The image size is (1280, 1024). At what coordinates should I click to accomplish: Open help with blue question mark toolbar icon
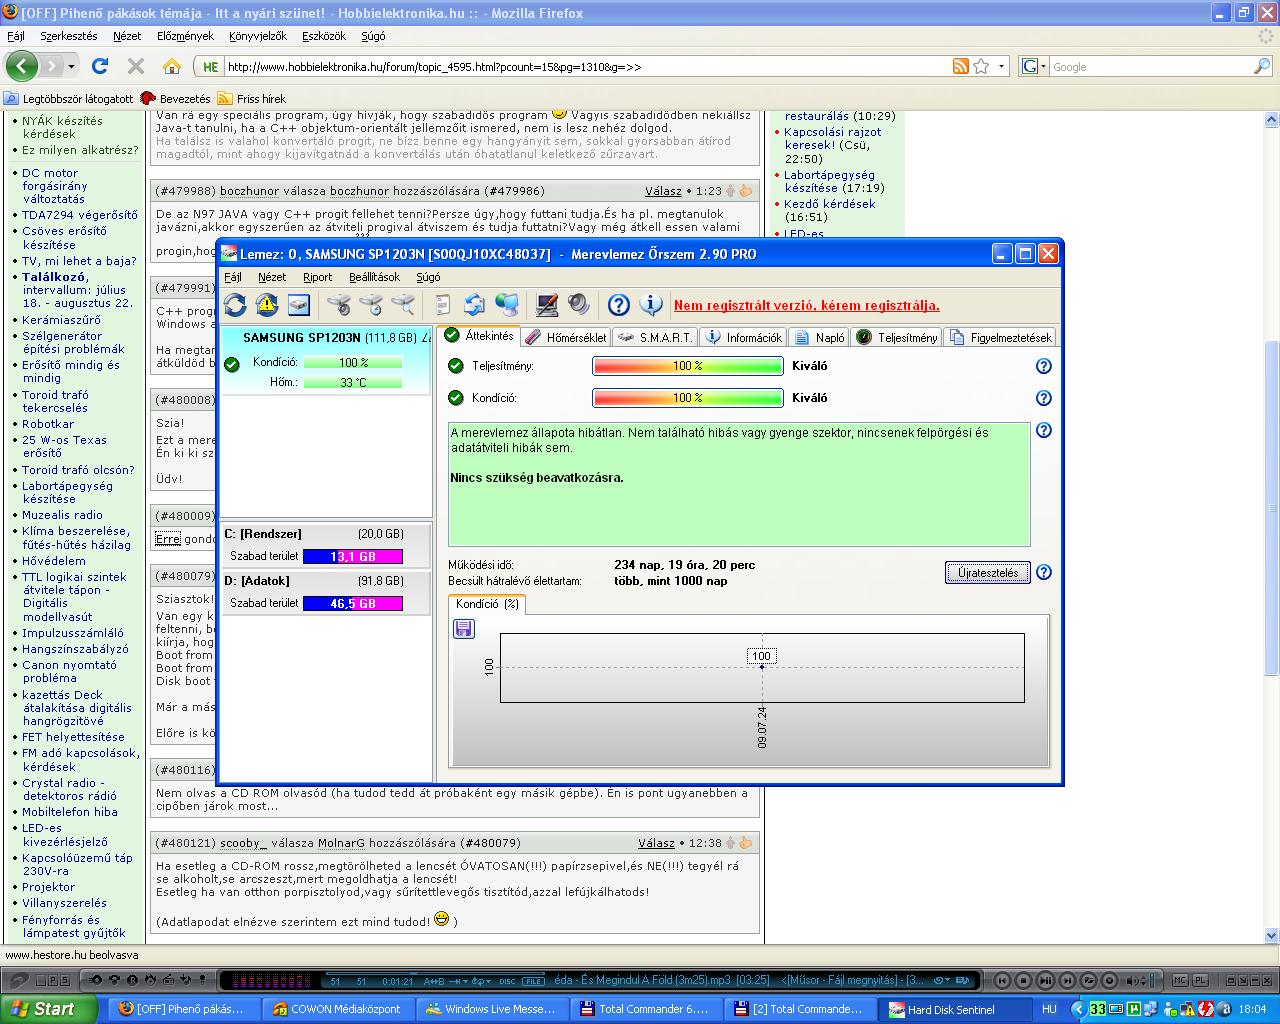[619, 305]
